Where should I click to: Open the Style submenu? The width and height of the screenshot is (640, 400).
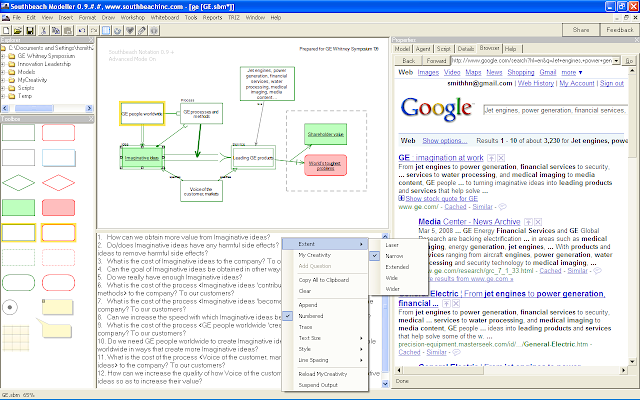click(x=325, y=349)
